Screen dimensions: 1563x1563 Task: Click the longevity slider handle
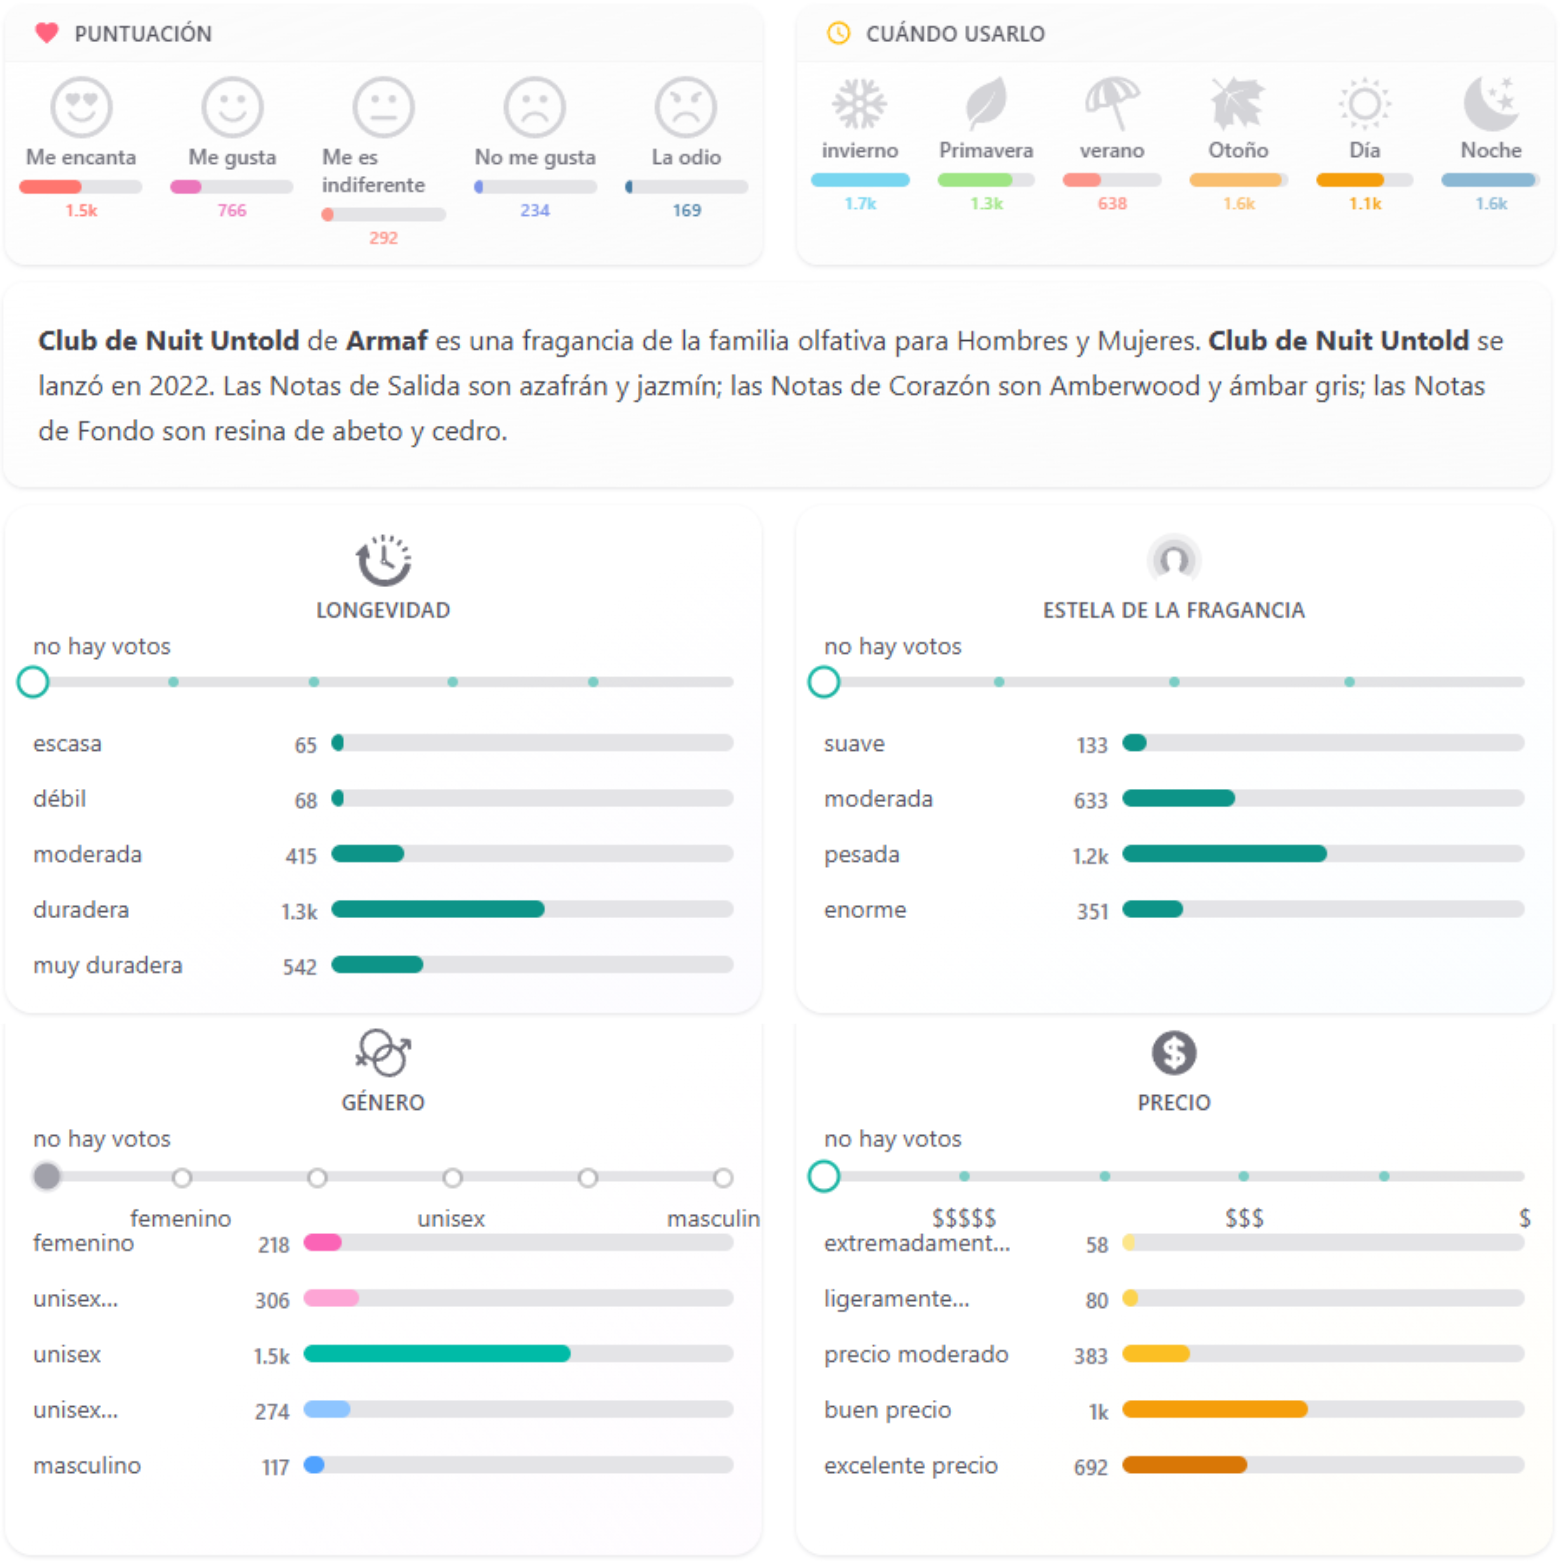pos(33,682)
